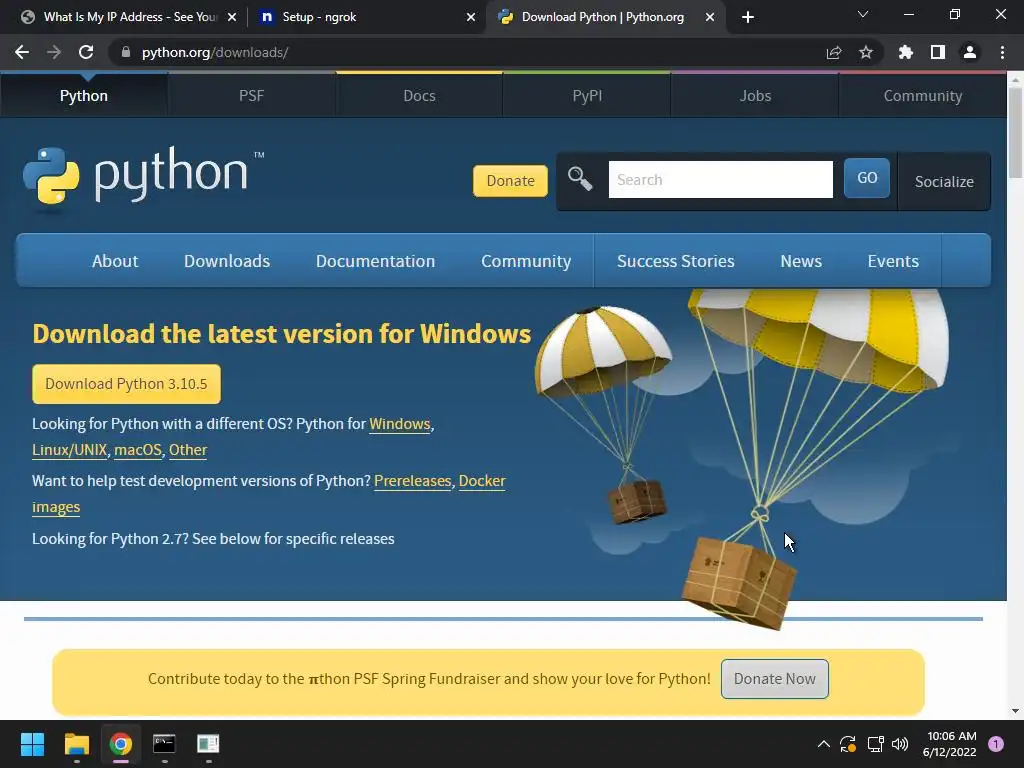Click the page vertical scrollbar thumb
Image resolution: width=1024 pixels, height=768 pixels.
coord(1015,133)
